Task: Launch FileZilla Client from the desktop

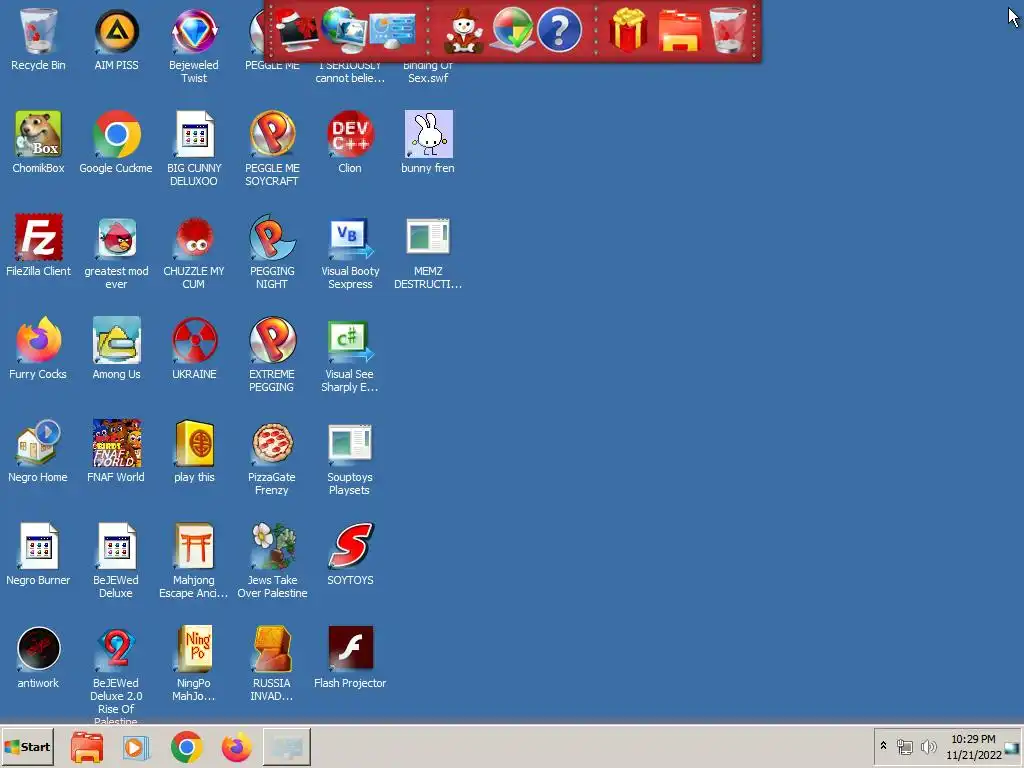Action: tap(38, 245)
